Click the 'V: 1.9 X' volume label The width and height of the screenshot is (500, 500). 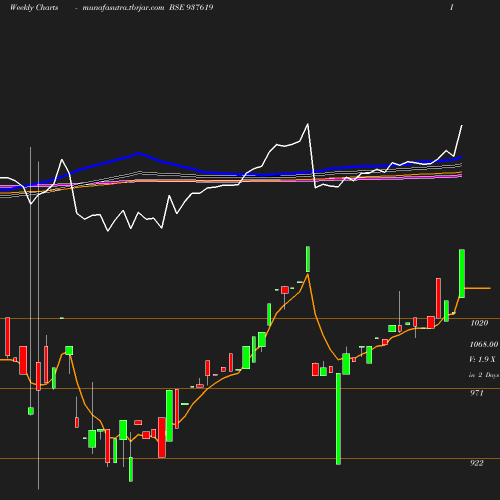click(482, 359)
